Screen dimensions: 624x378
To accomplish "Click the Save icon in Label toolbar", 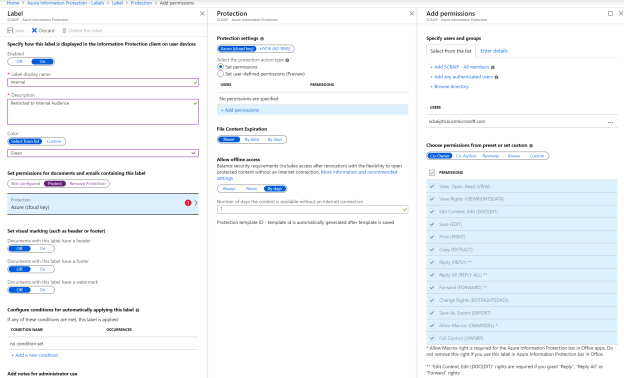I will (10, 30).
